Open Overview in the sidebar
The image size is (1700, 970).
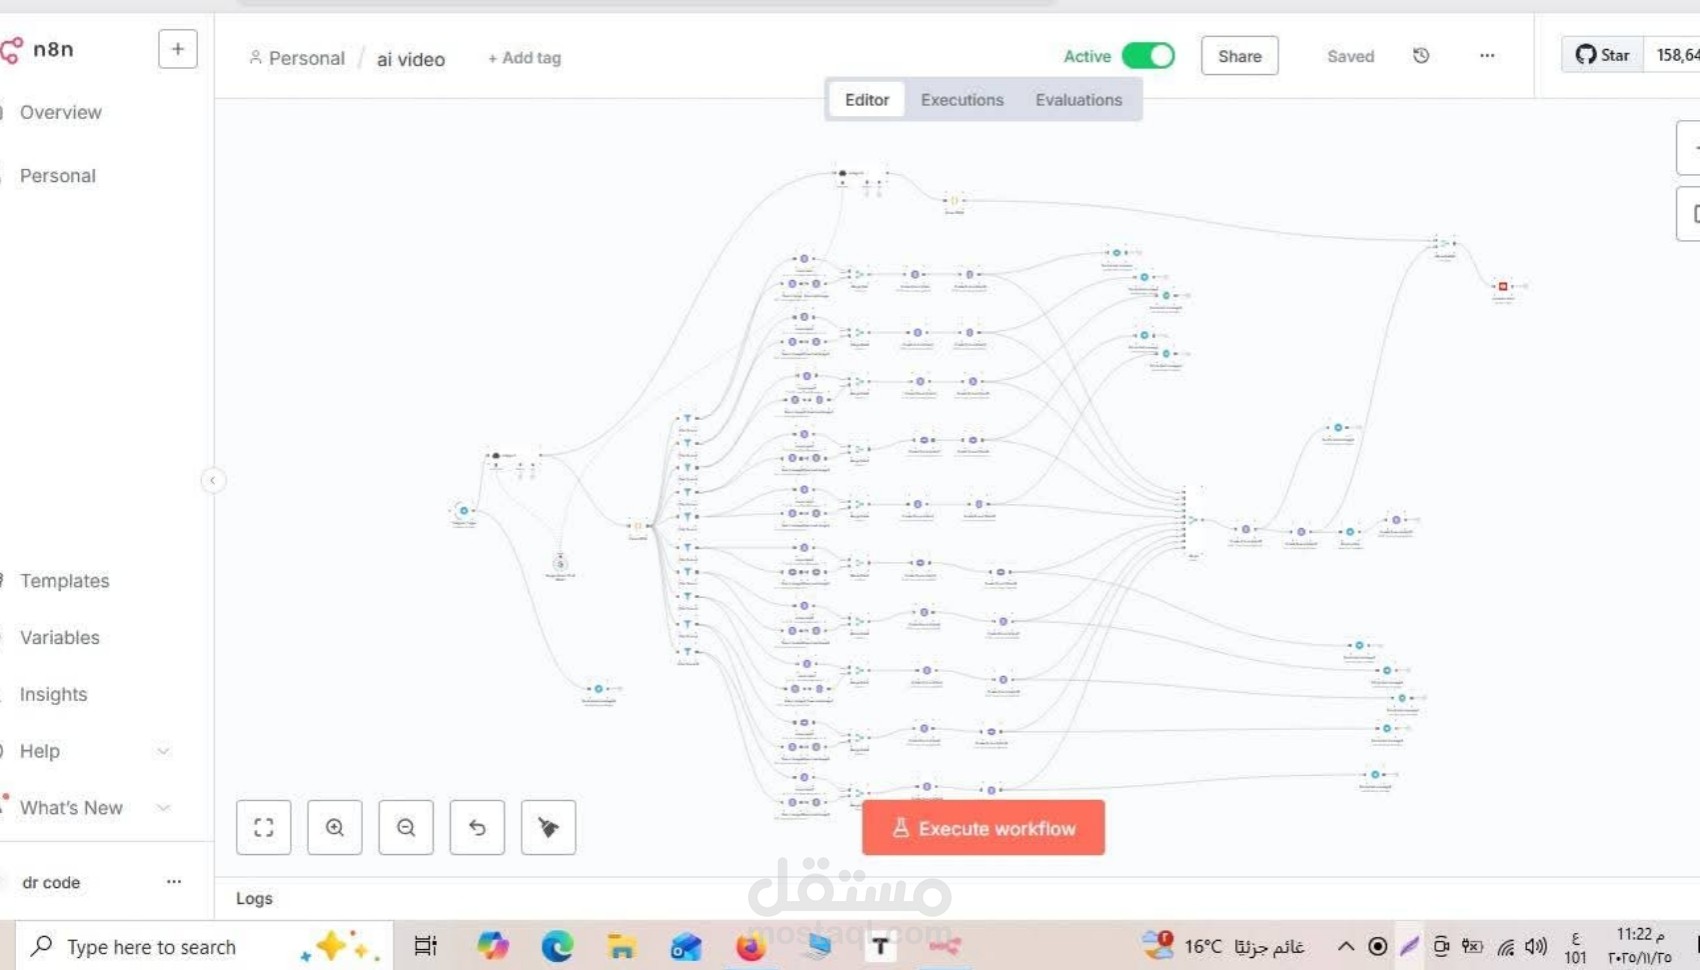[x=60, y=112]
